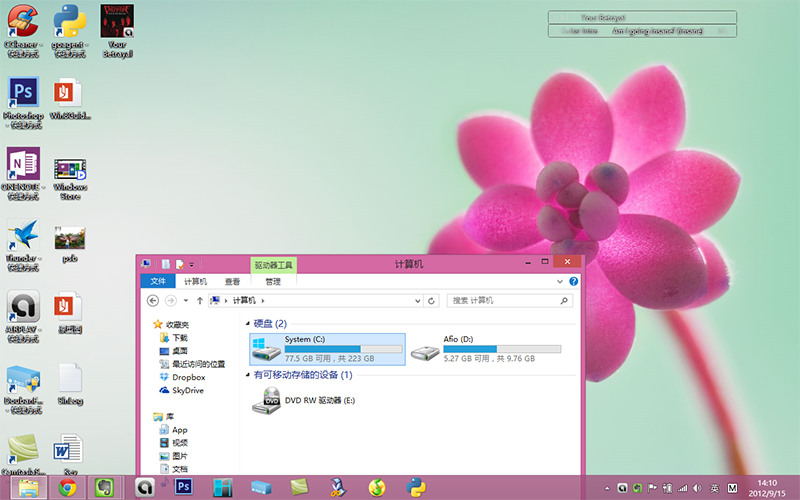Open 下载 in the navigation pane
Screen dimensions: 800x500
coord(173,338)
